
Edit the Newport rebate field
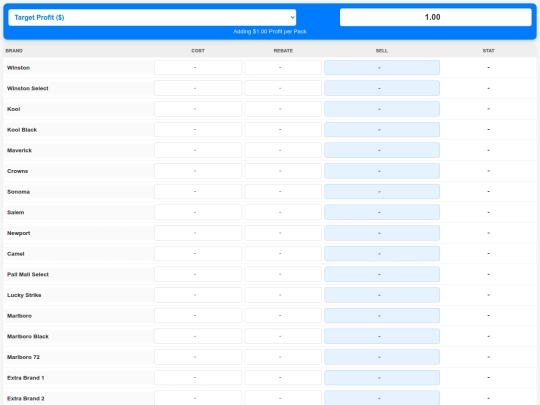(x=283, y=233)
